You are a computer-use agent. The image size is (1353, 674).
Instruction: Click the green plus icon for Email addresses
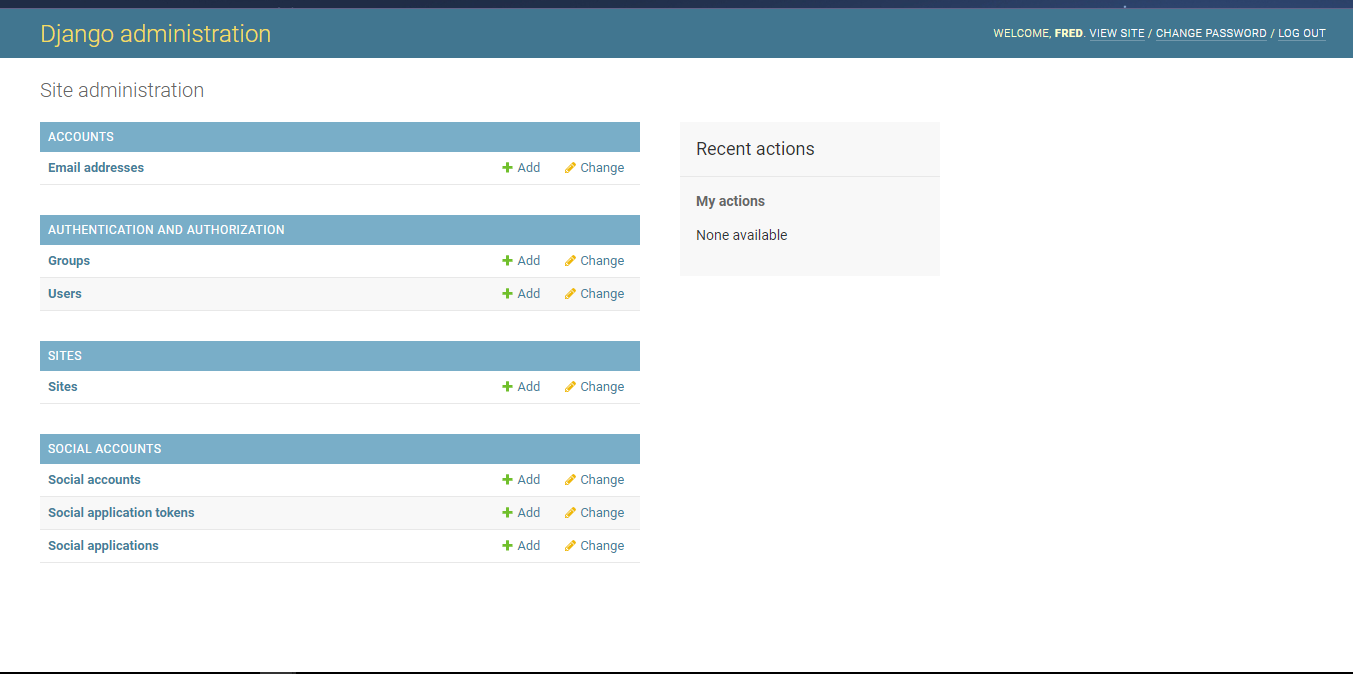pyautogui.click(x=507, y=168)
